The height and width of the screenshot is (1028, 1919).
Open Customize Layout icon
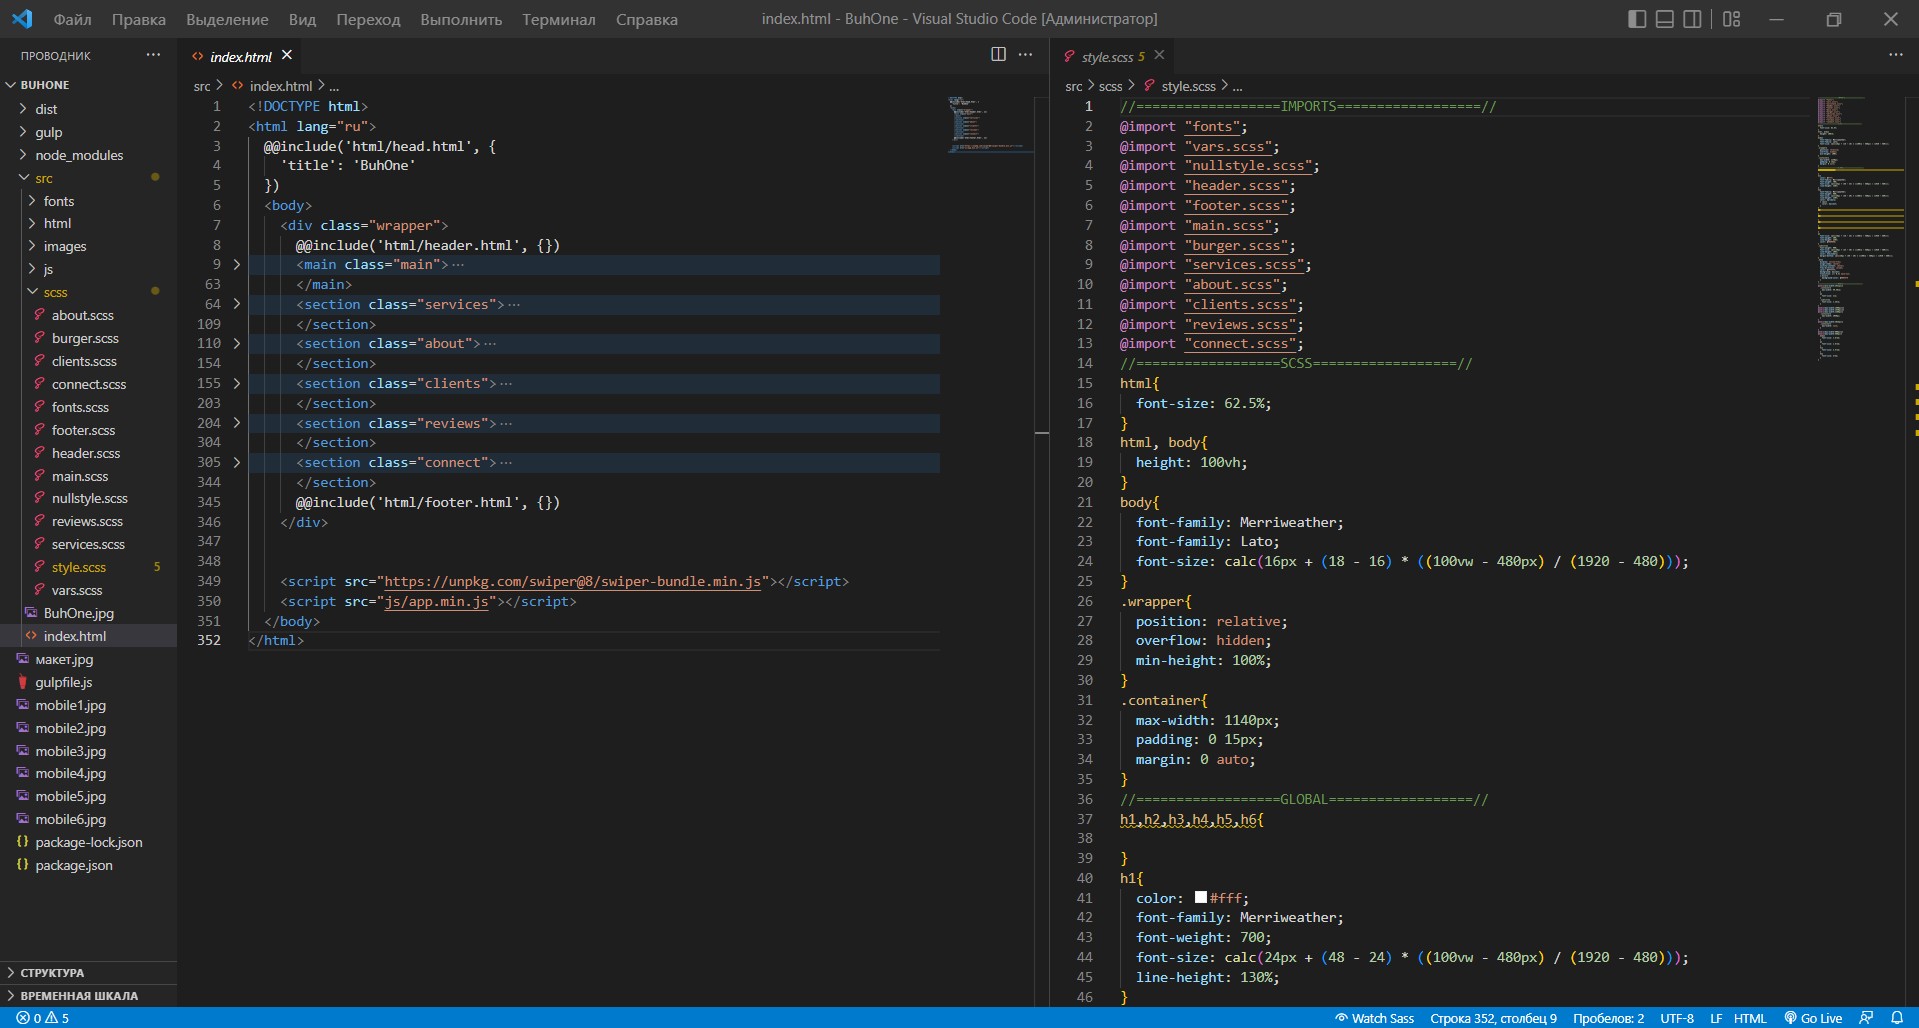1732,19
